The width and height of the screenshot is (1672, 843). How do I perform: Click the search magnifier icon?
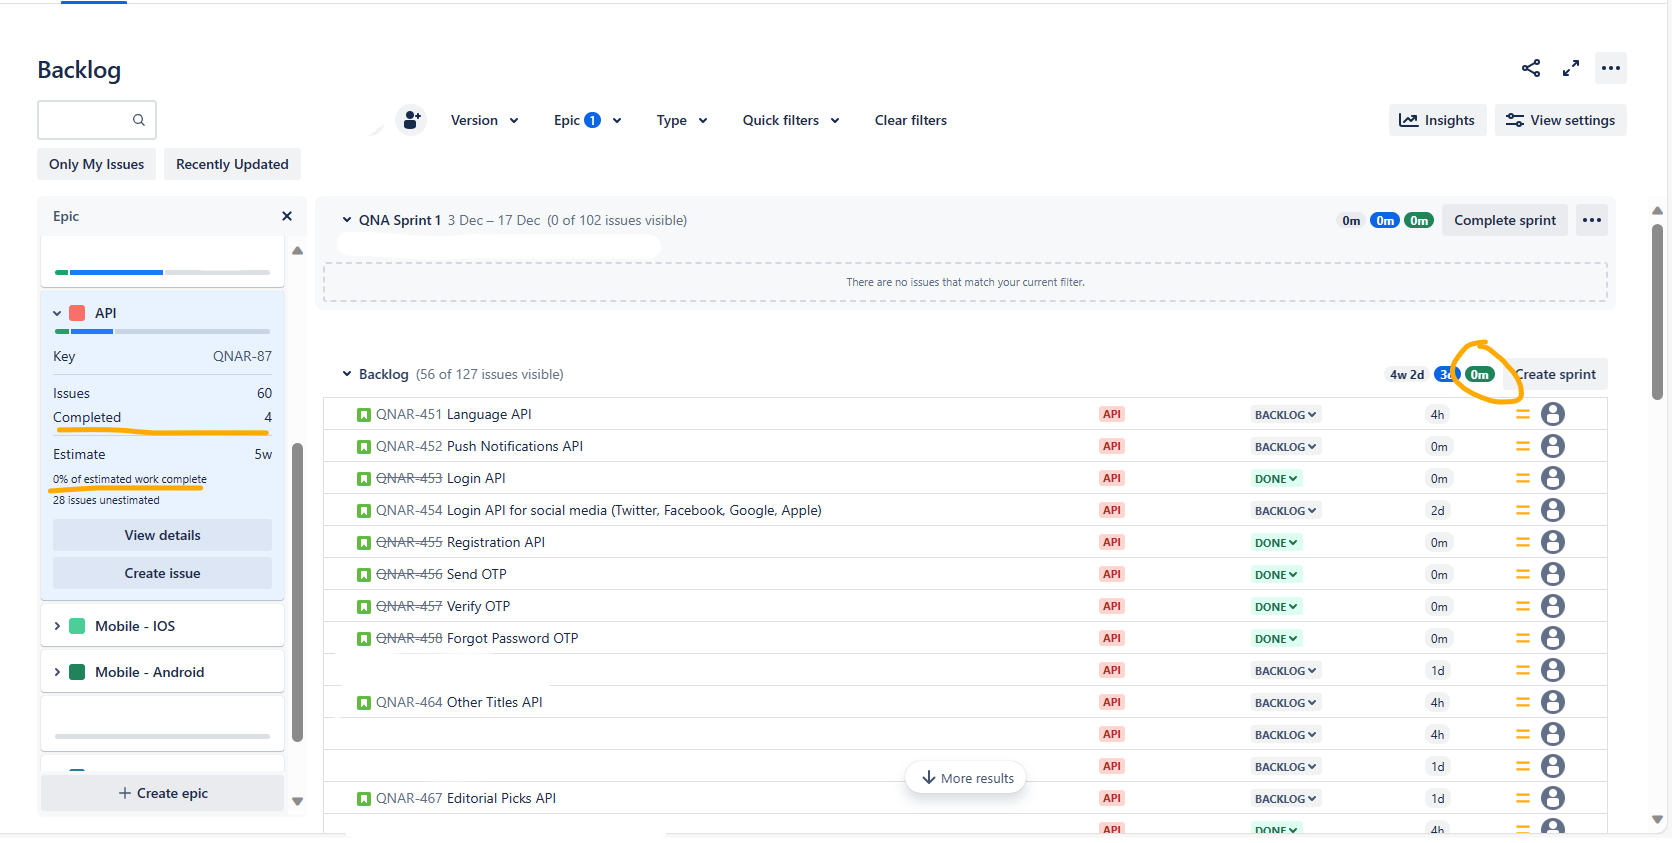pos(139,120)
